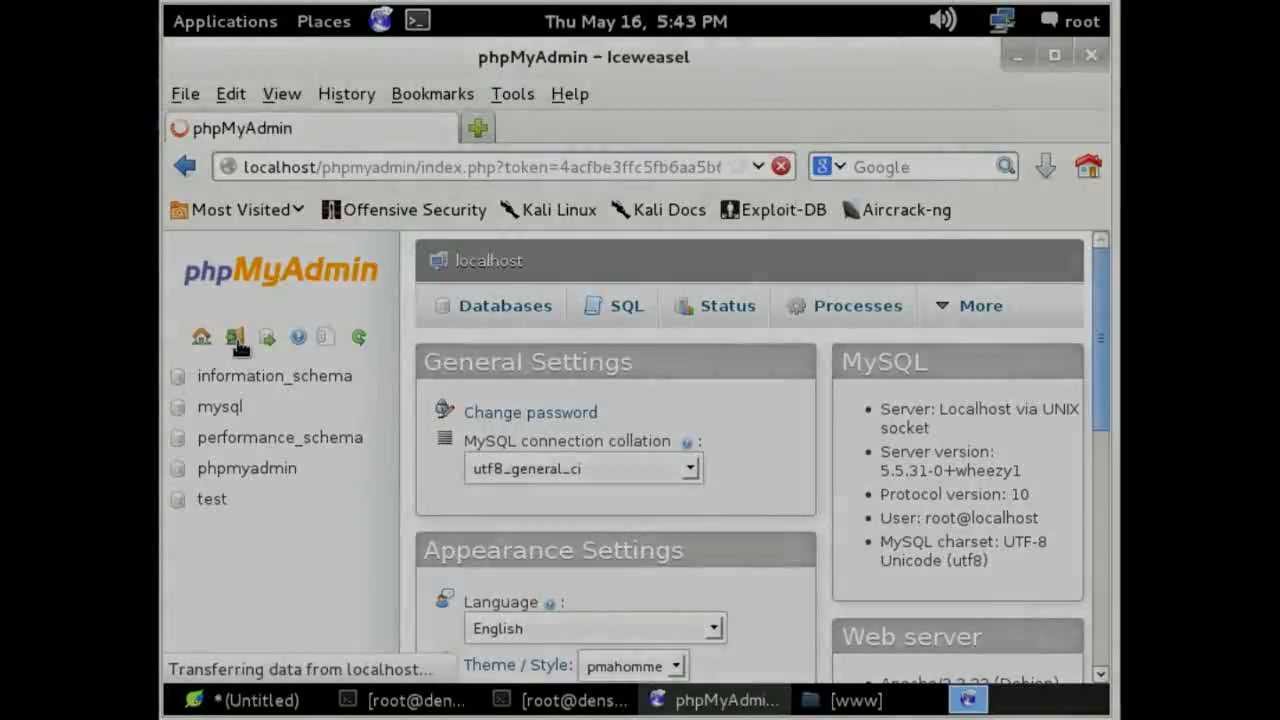Open the Bookmarks menu
This screenshot has width=1280, height=720.
(432, 94)
